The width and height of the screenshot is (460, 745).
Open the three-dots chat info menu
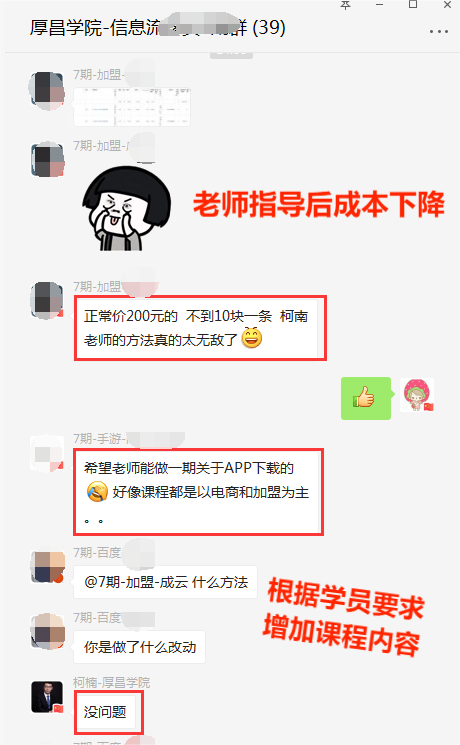tap(438, 31)
